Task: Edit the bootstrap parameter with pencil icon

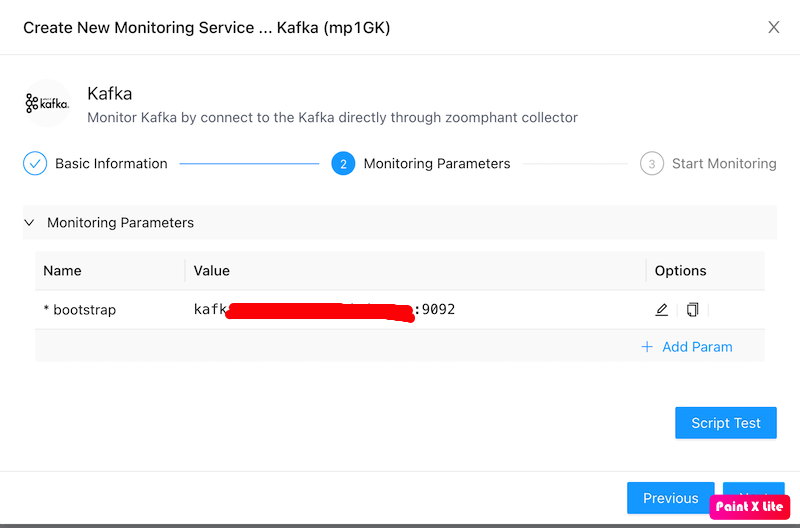Action: [x=661, y=310]
